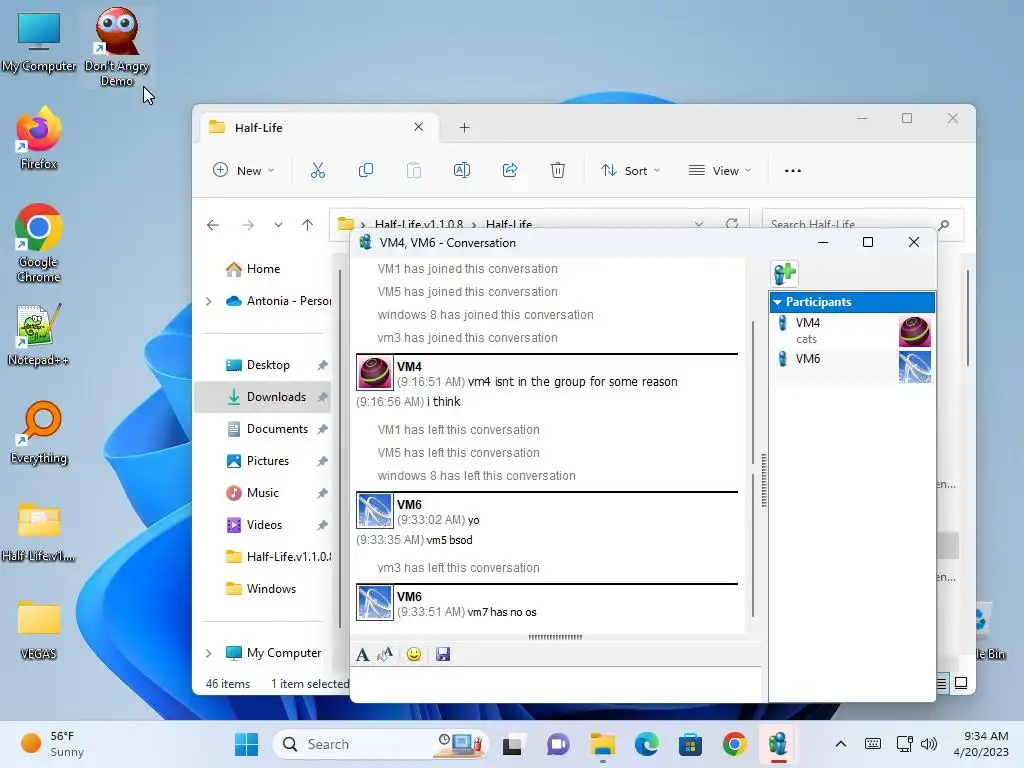Click the Cut icon in the File Explorer toolbar

tap(317, 170)
